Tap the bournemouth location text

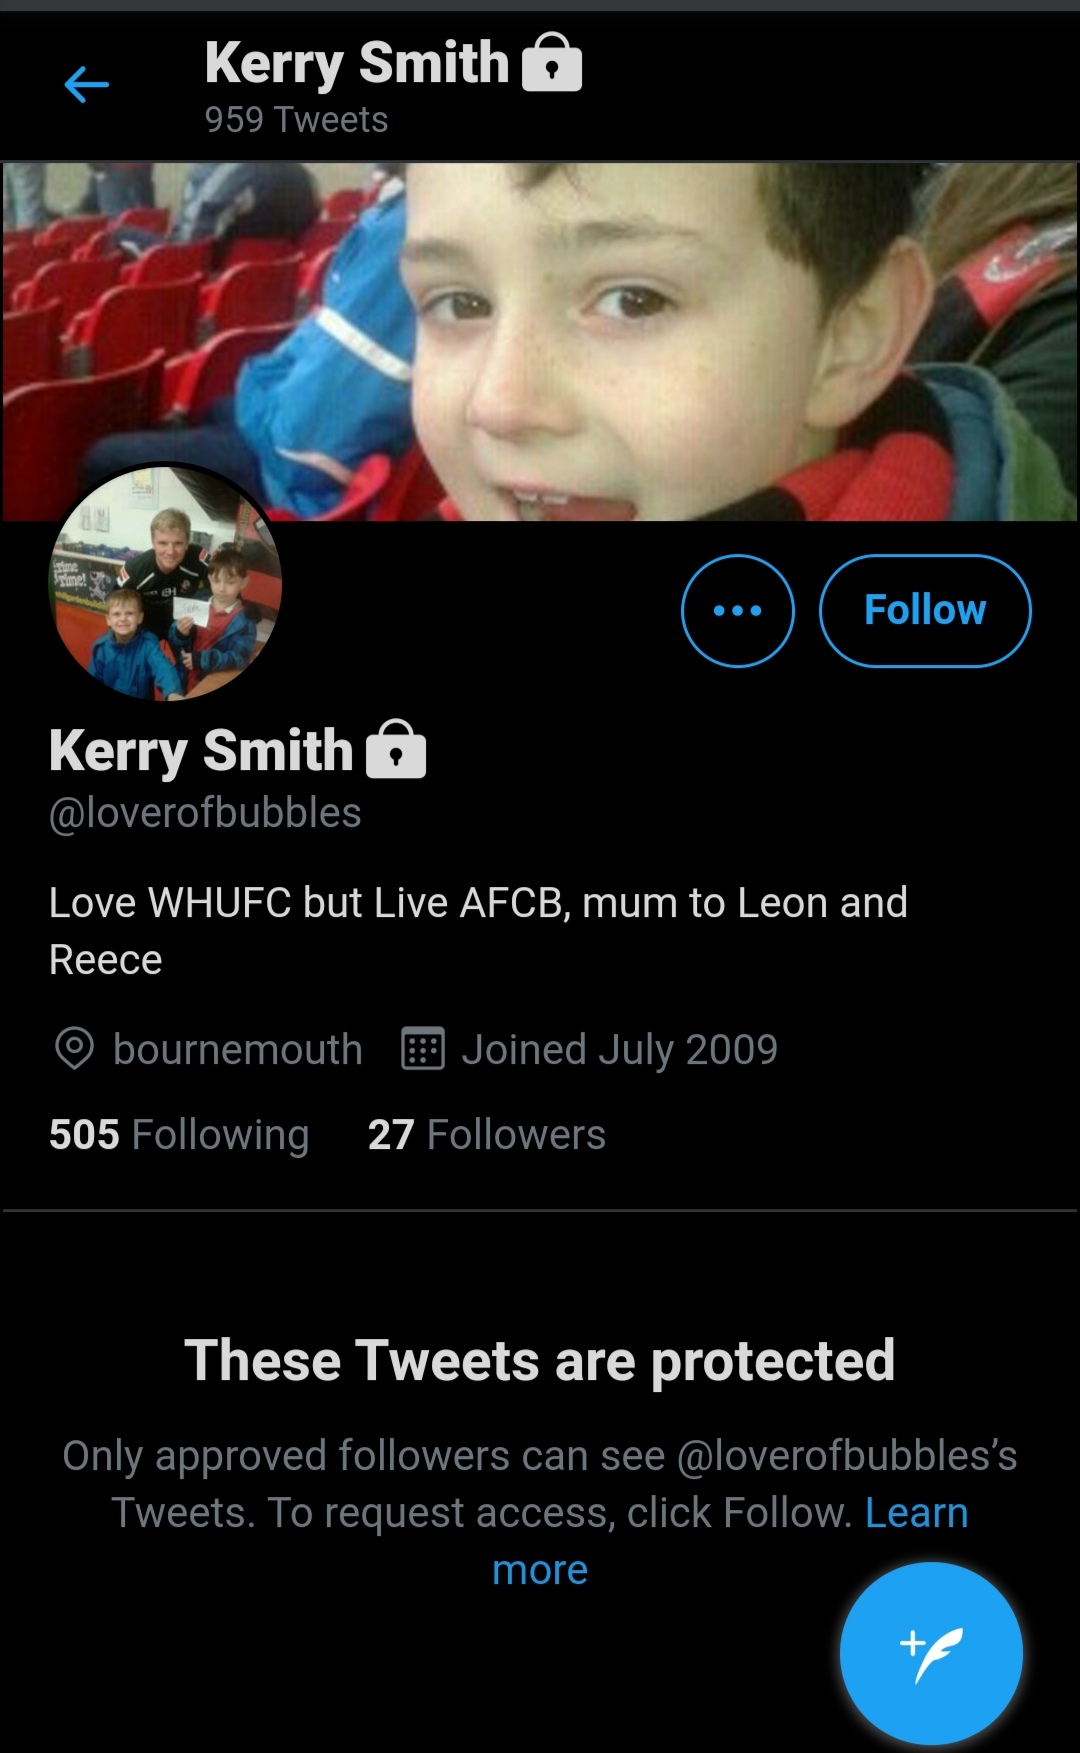(x=238, y=1049)
